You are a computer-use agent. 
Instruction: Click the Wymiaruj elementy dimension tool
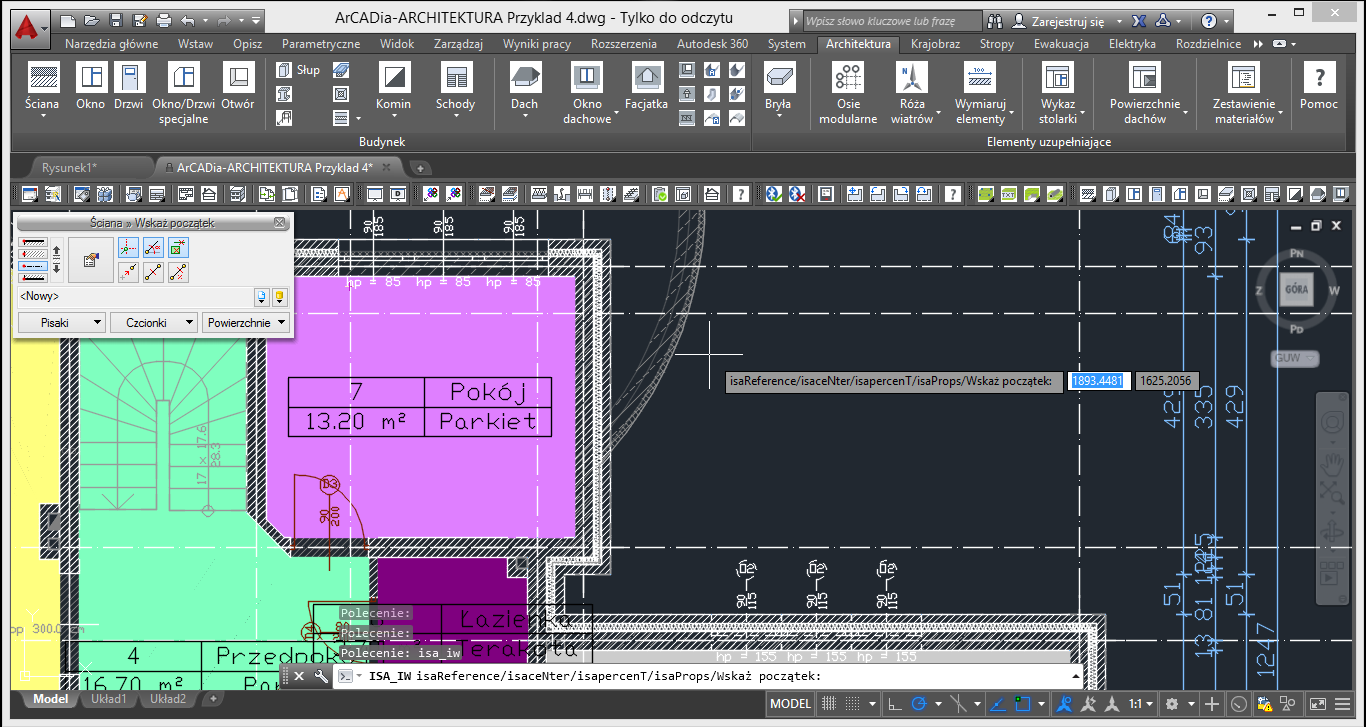click(x=980, y=93)
